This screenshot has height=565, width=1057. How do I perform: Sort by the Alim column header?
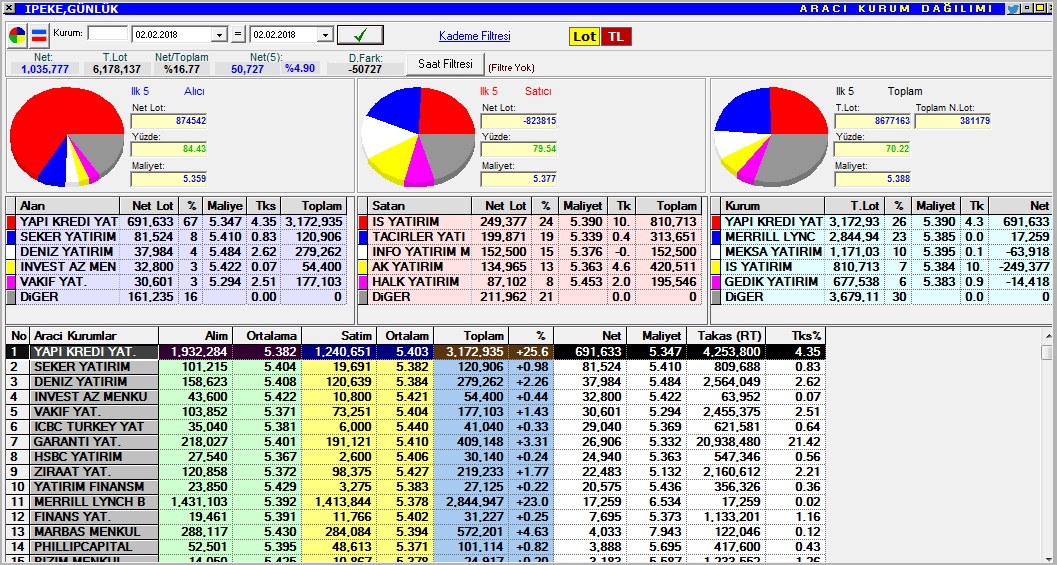(x=196, y=336)
